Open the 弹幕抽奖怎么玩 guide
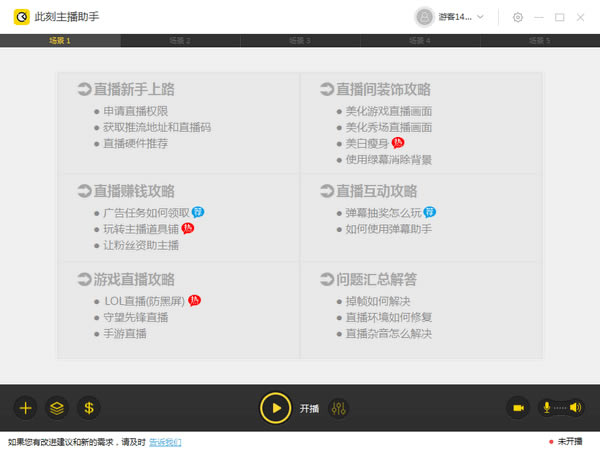 tap(383, 213)
